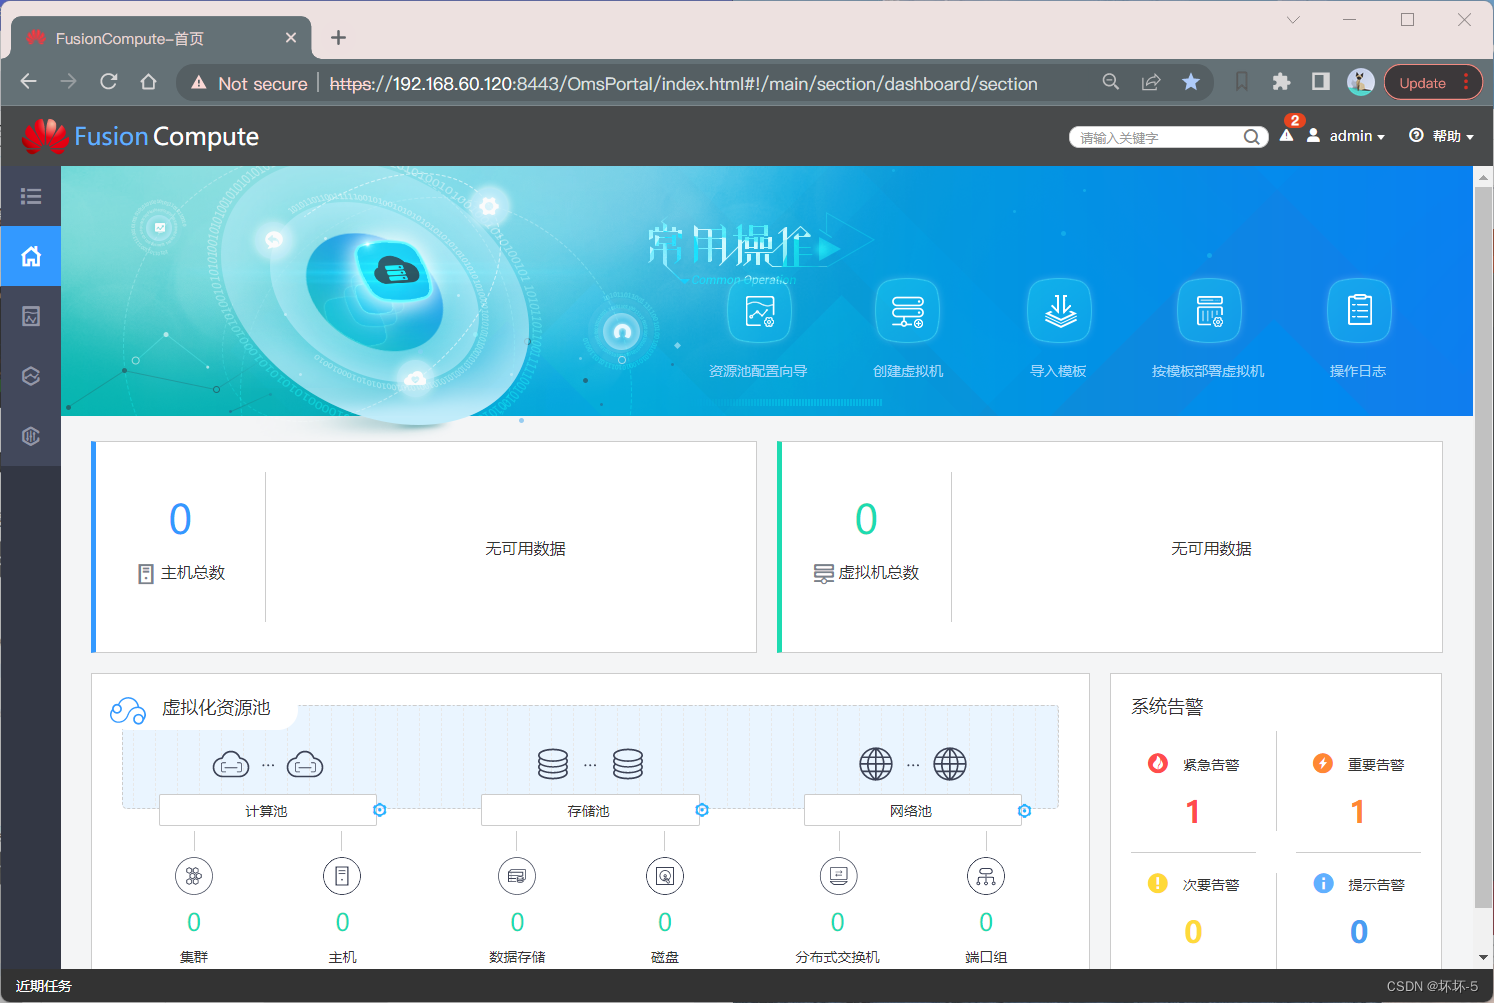Click the 磁盘 disk icon
The image size is (1494, 1003).
[x=665, y=876]
